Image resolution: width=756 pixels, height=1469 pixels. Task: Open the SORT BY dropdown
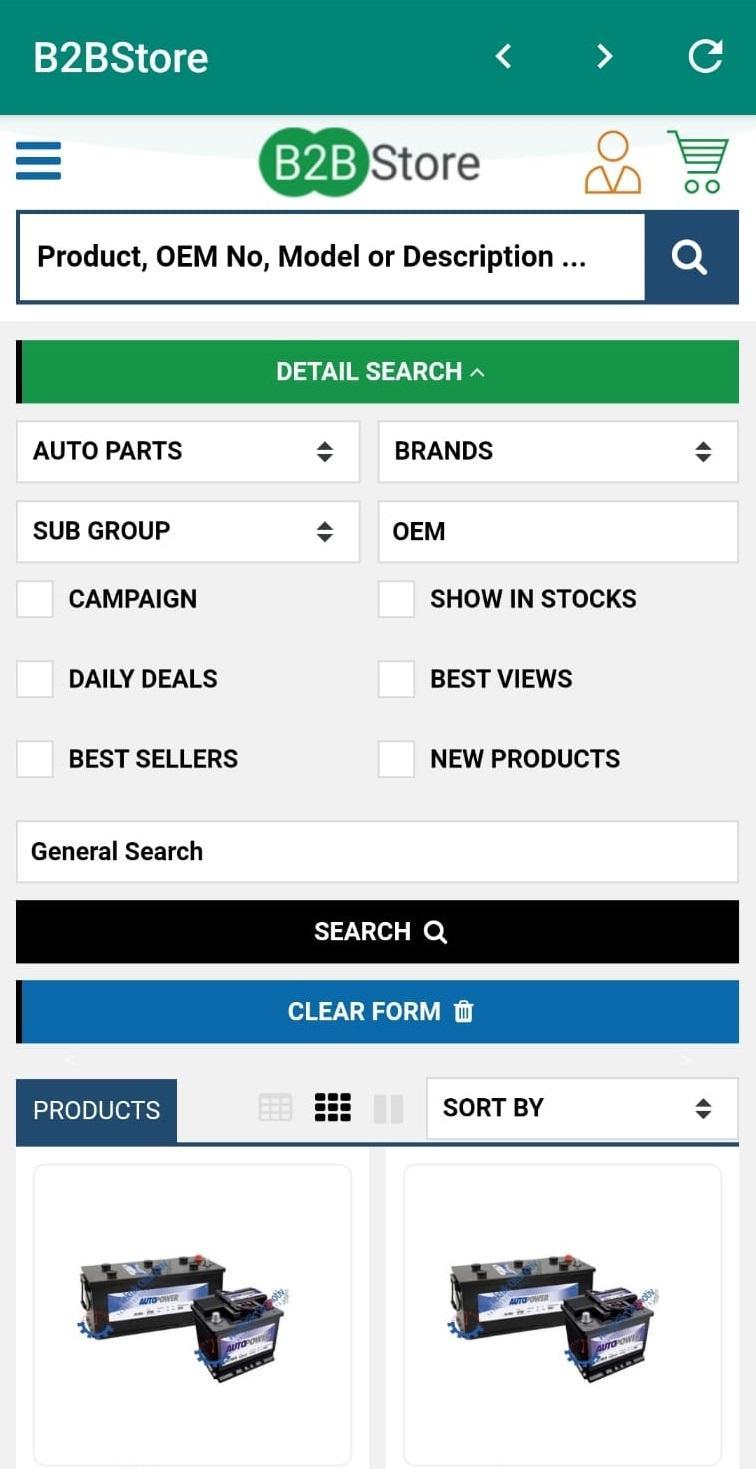pos(582,1108)
